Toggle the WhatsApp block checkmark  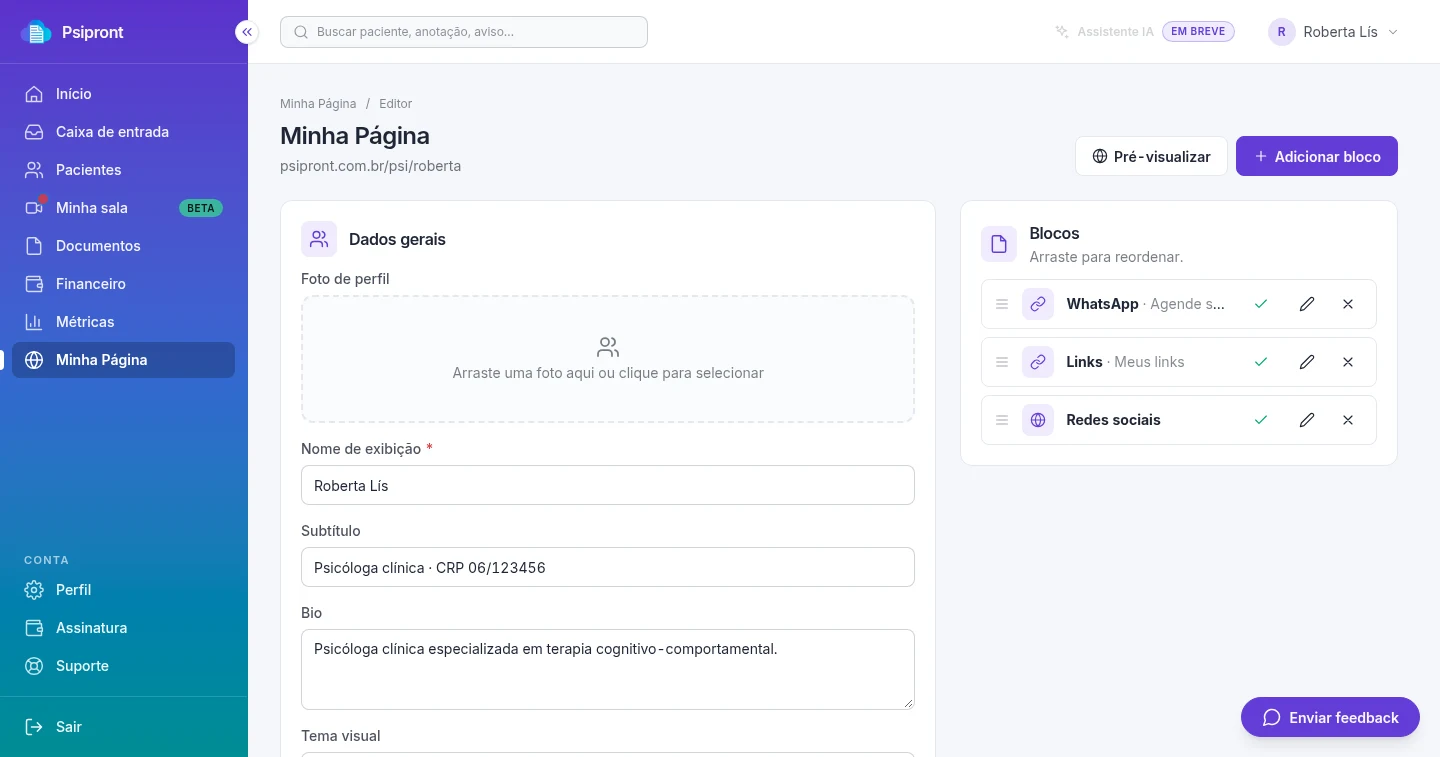[x=1261, y=304]
